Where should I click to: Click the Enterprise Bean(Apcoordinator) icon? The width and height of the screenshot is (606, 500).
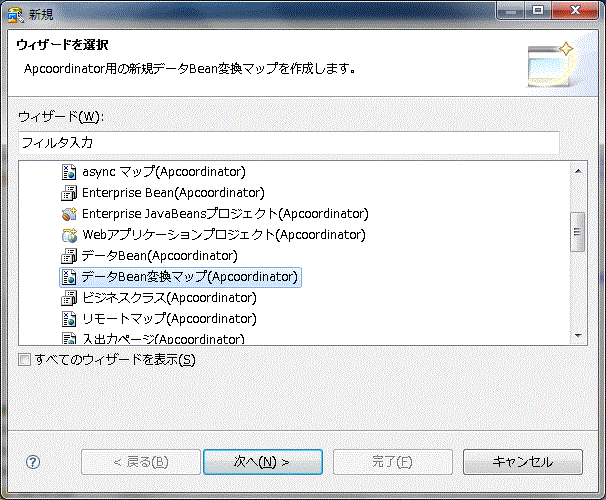coord(69,193)
